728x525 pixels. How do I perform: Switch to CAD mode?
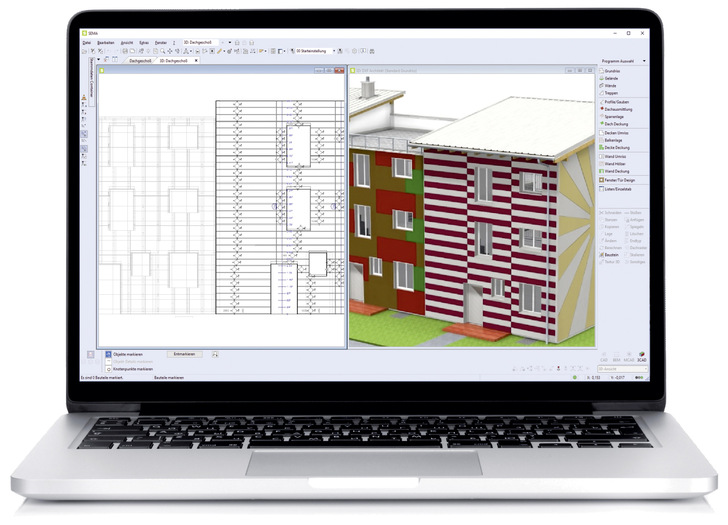(x=604, y=356)
